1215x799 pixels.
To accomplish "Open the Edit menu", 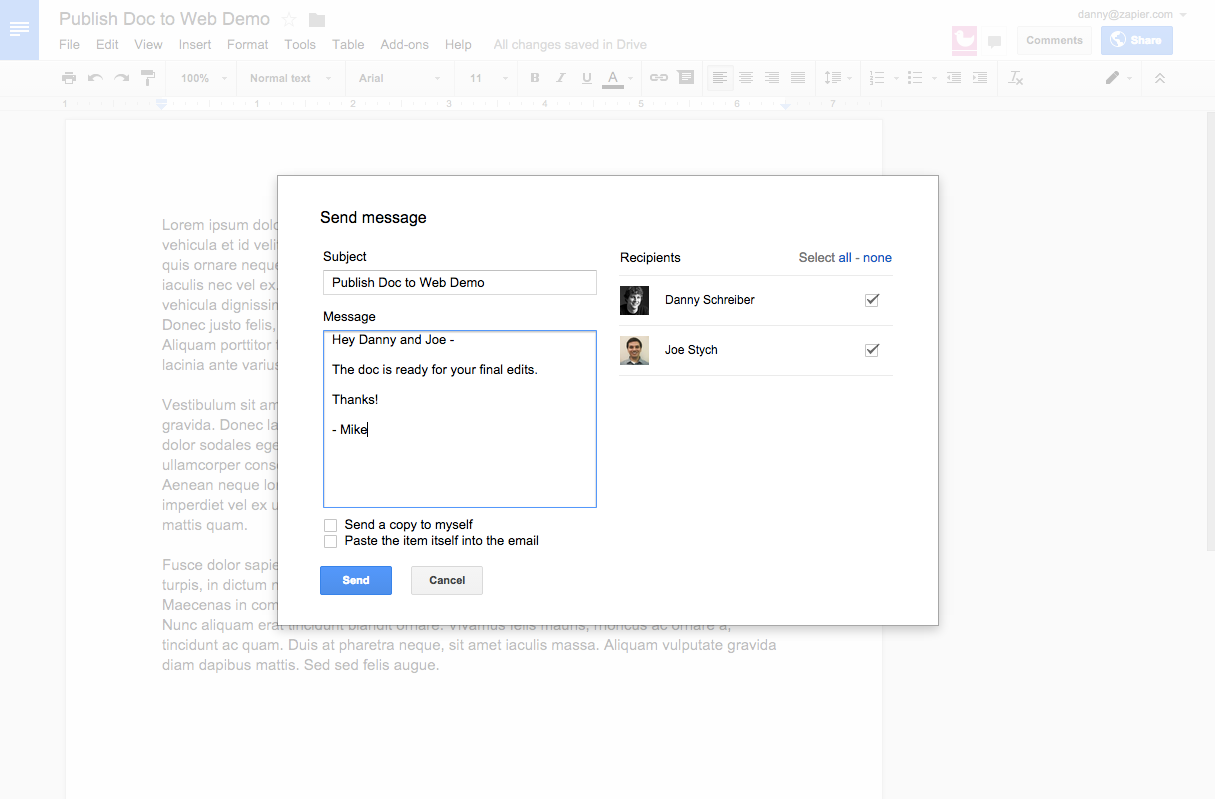I will pyautogui.click(x=107, y=44).
